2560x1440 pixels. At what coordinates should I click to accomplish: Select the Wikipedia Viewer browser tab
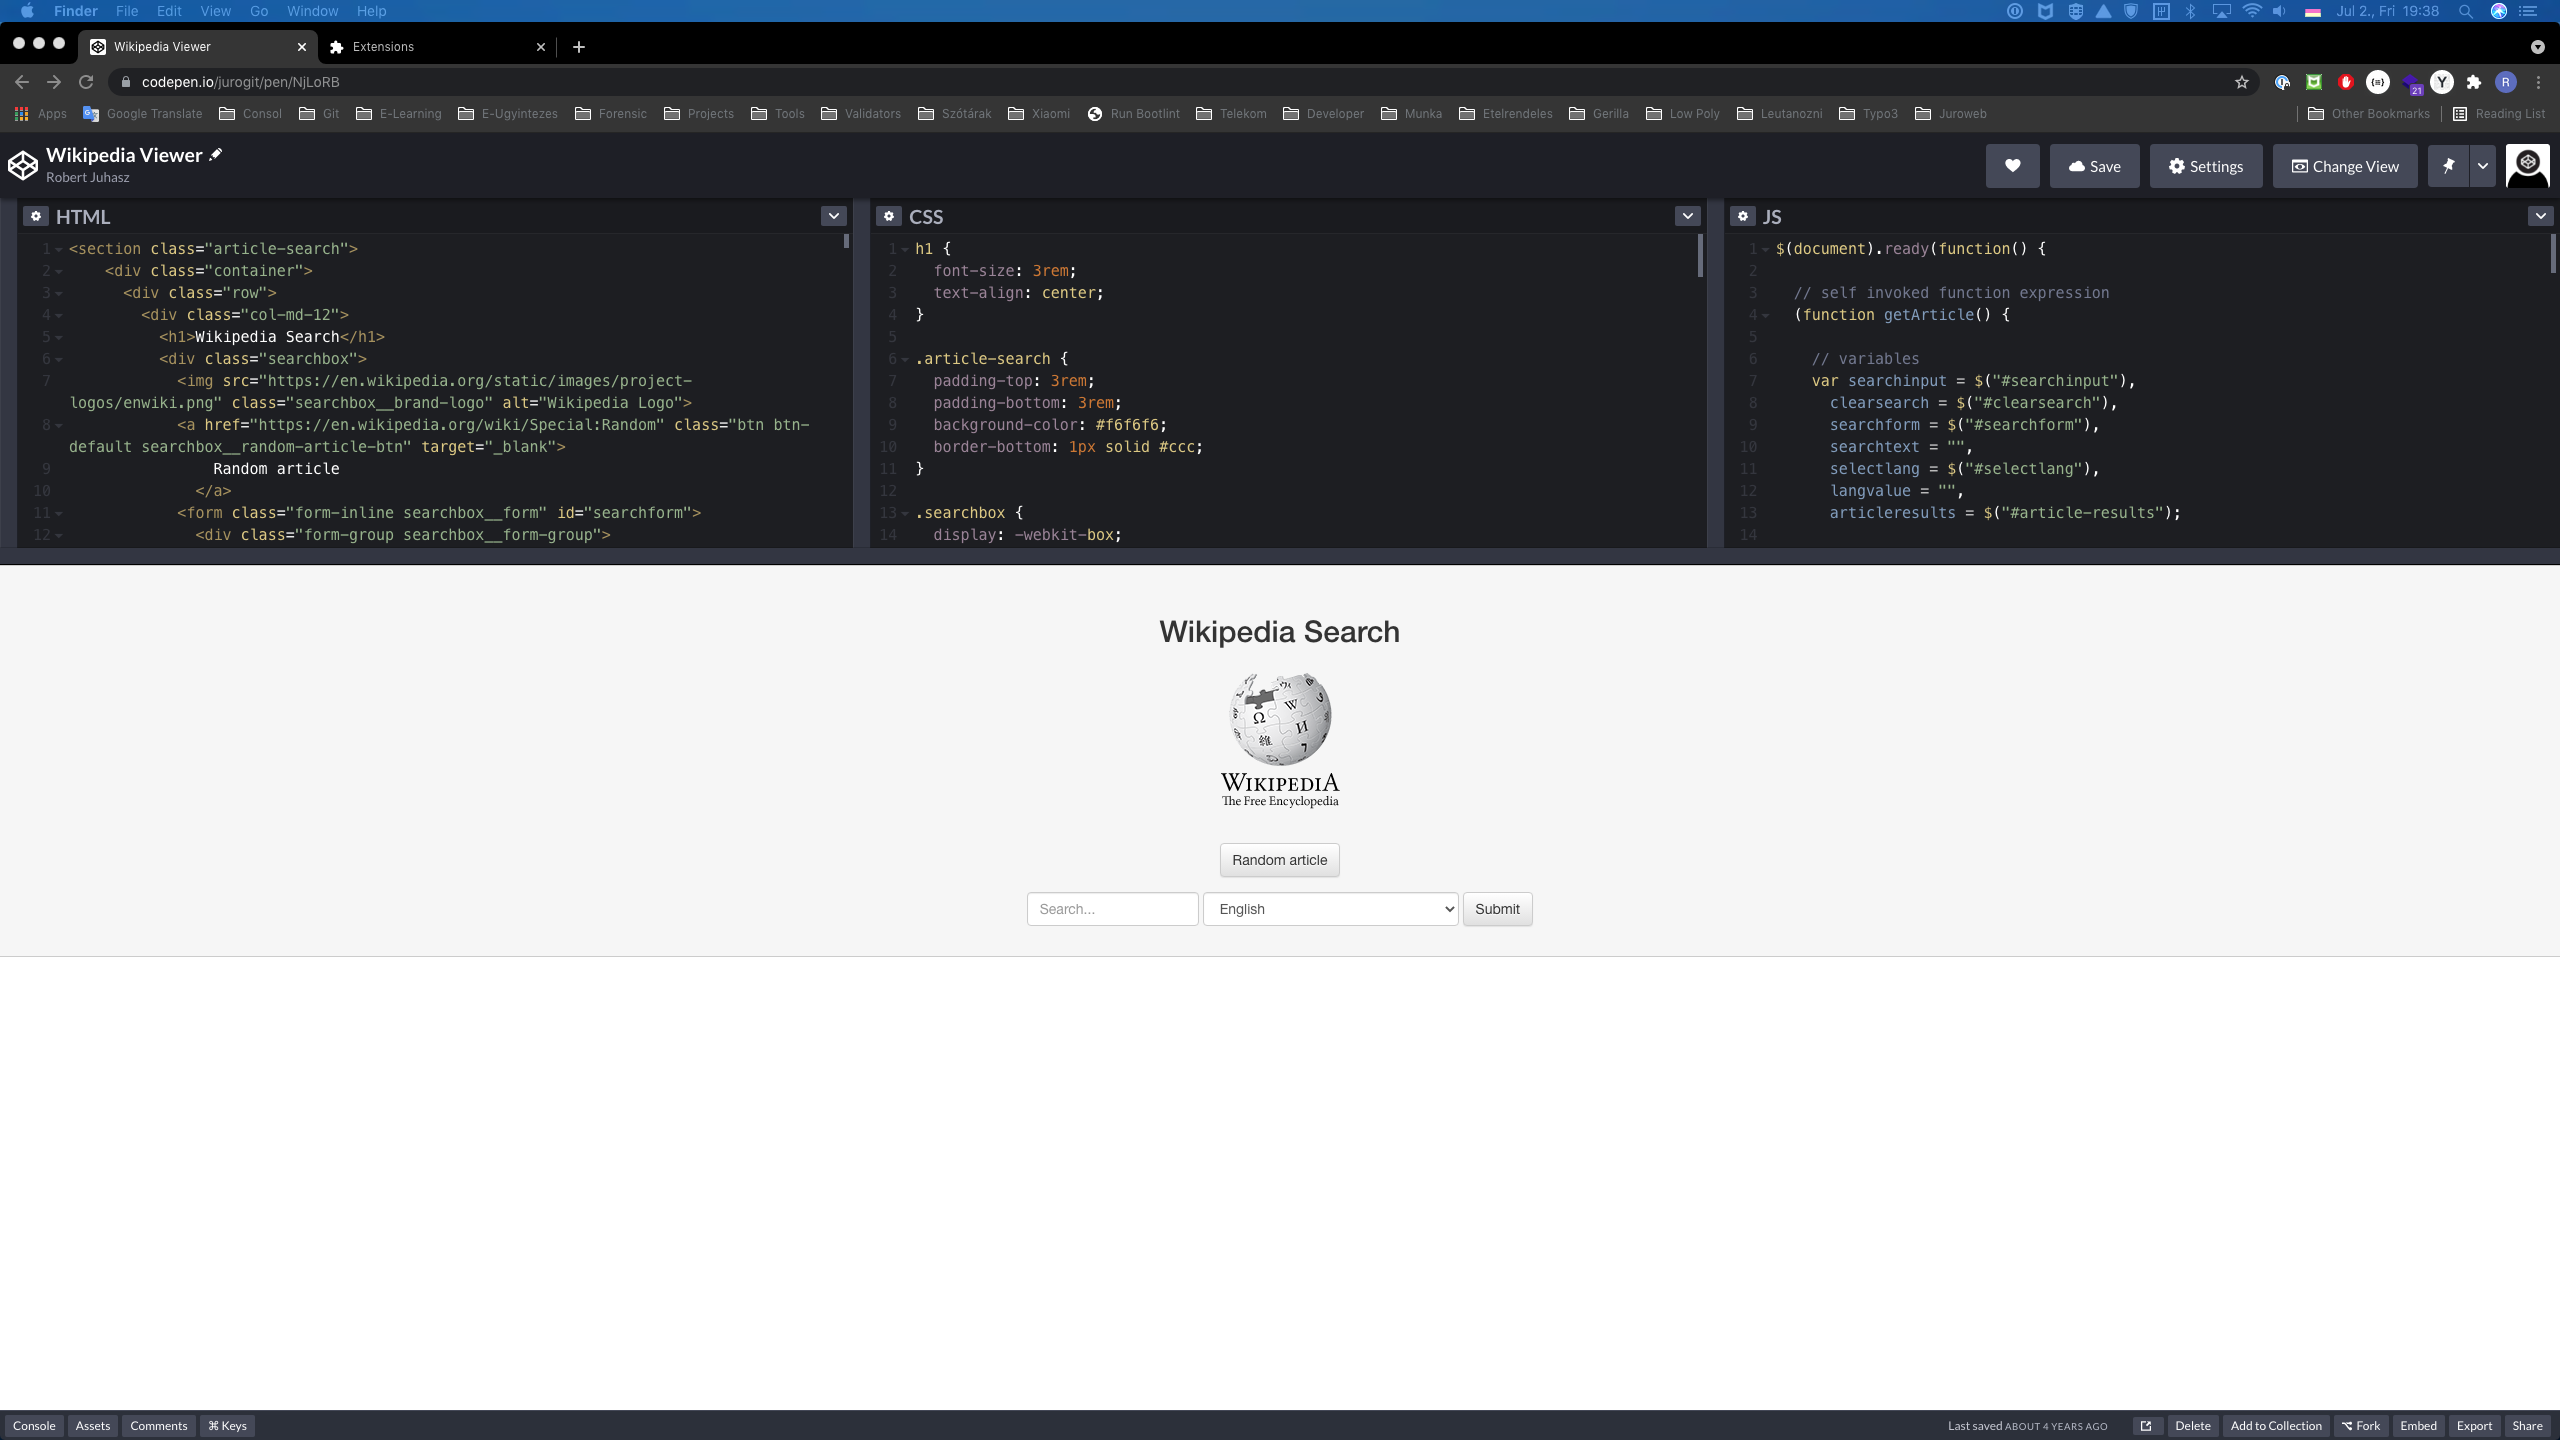(198, 47)
